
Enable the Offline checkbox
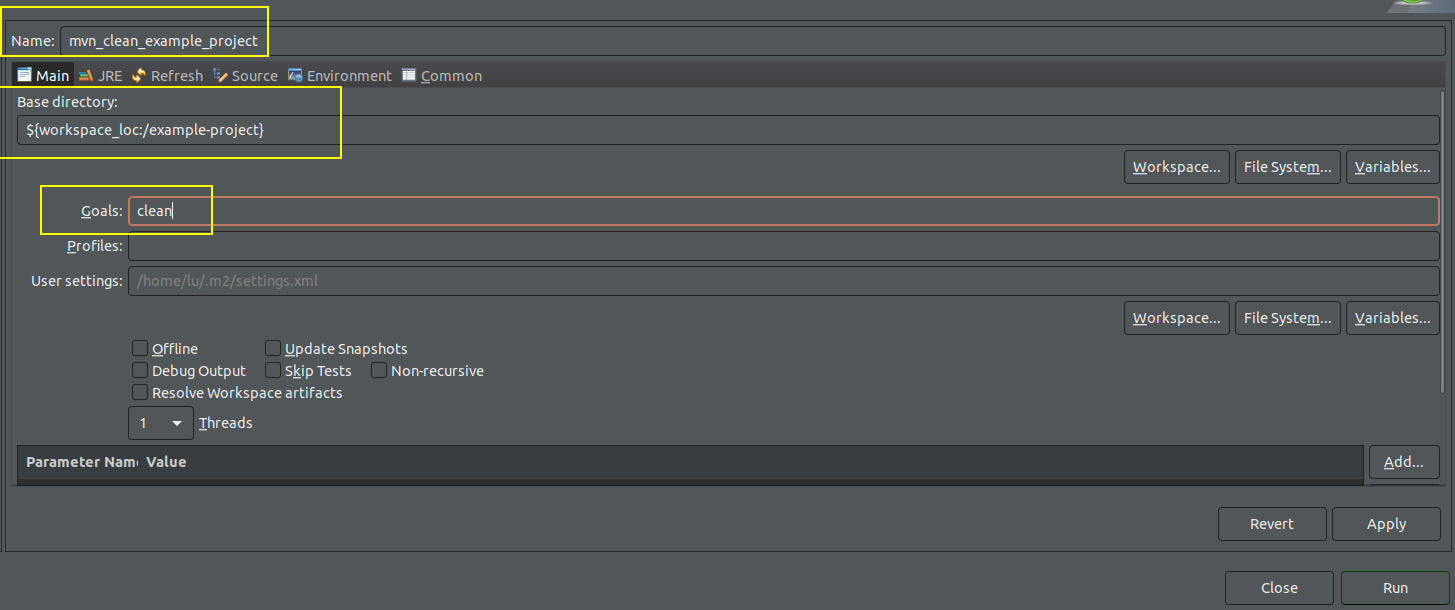point(140,349)
